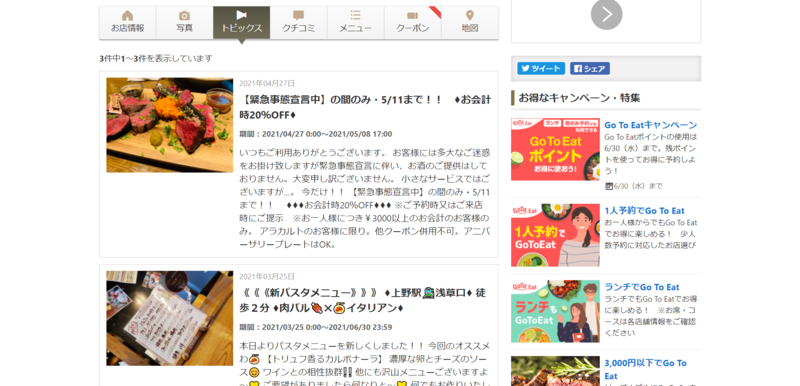Click the period text ending 2021/06/30 23:59

(316, 327)
